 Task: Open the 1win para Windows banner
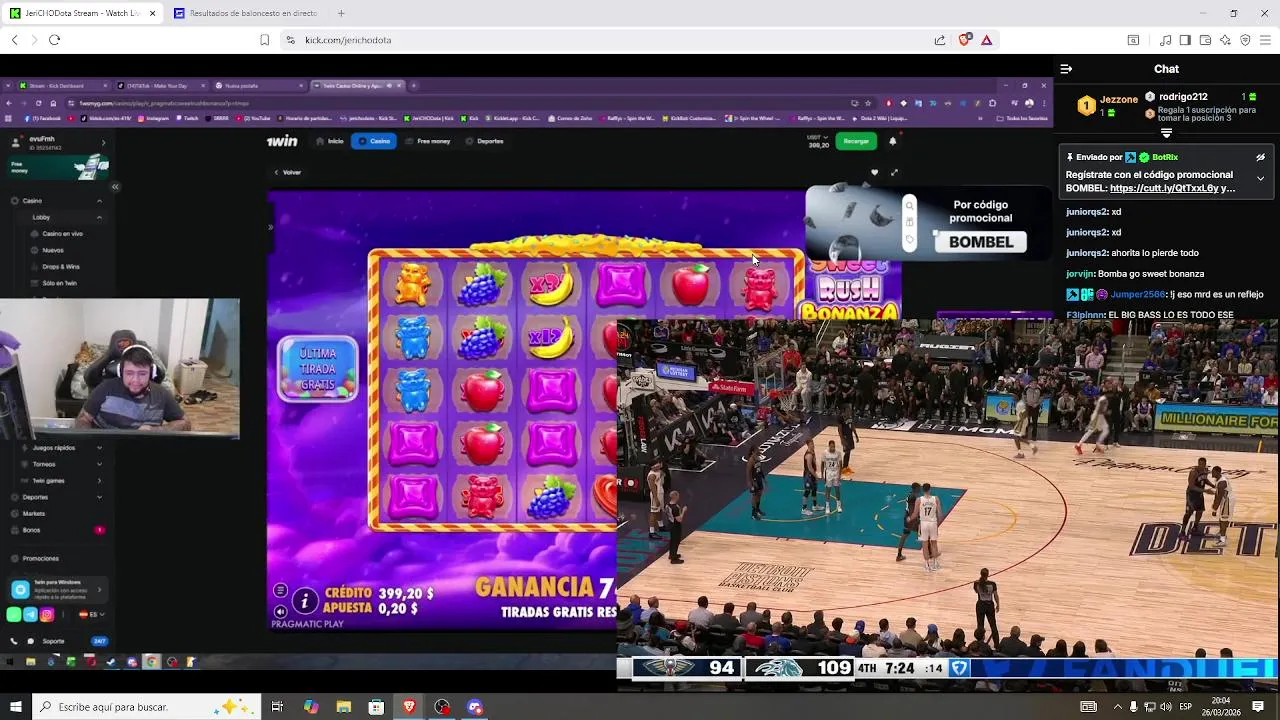(x=56, y=590)
